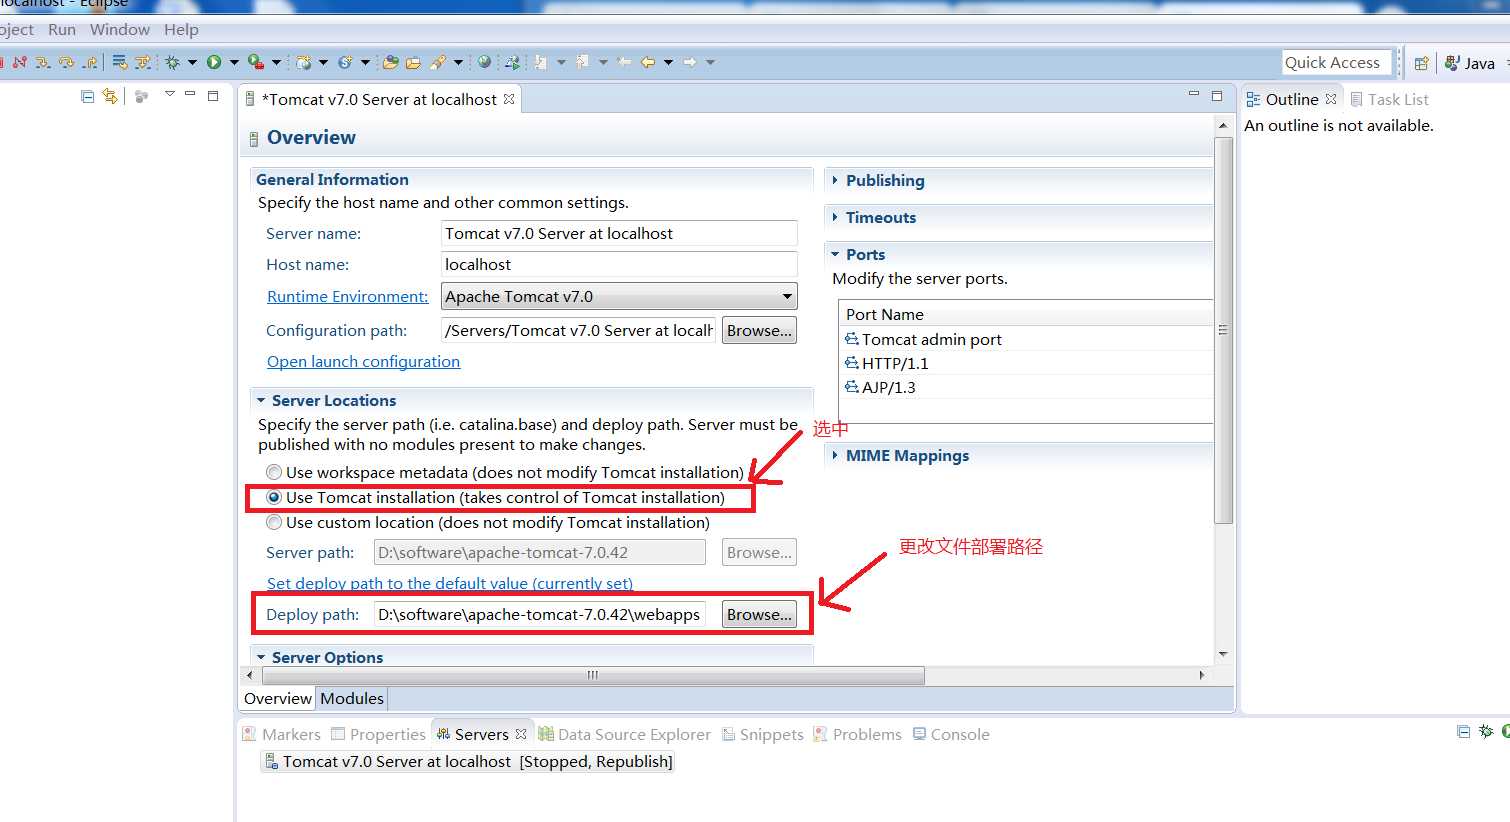Open the Debug button dropdown arrow
The image size is (1510, 822).
(x=192, y=62)
